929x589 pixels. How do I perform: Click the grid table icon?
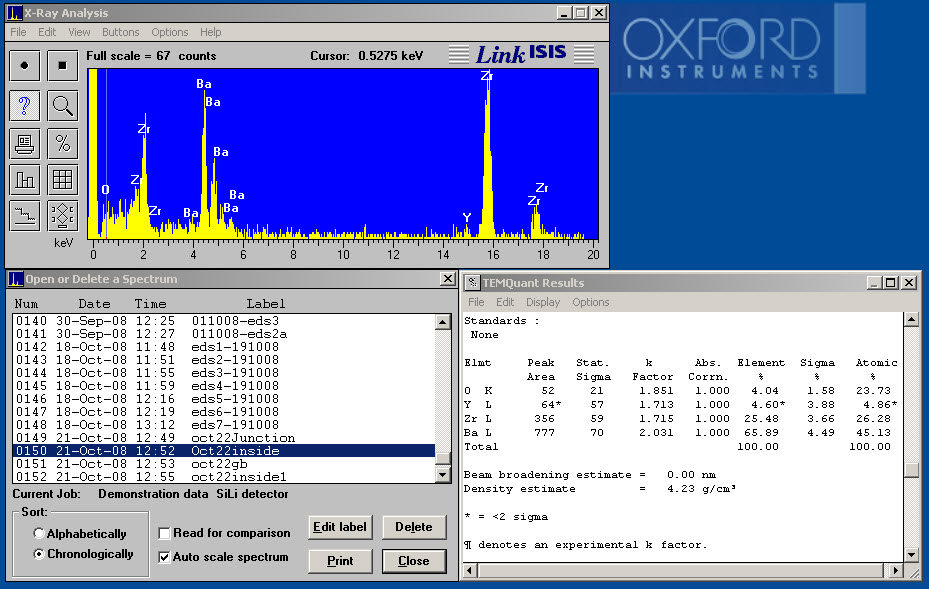62,180
